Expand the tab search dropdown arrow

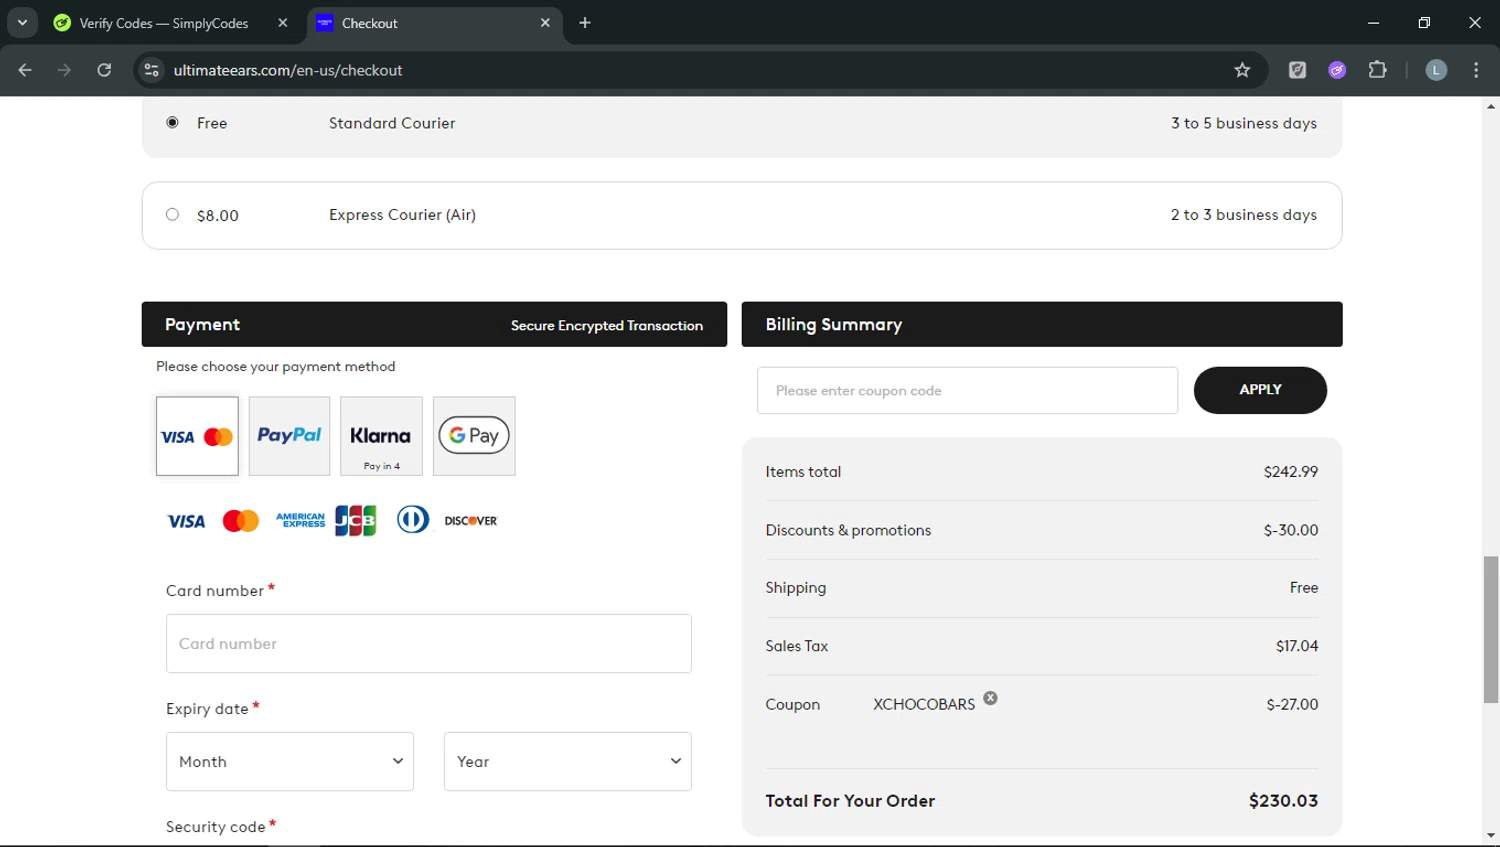tap(22, 23)
